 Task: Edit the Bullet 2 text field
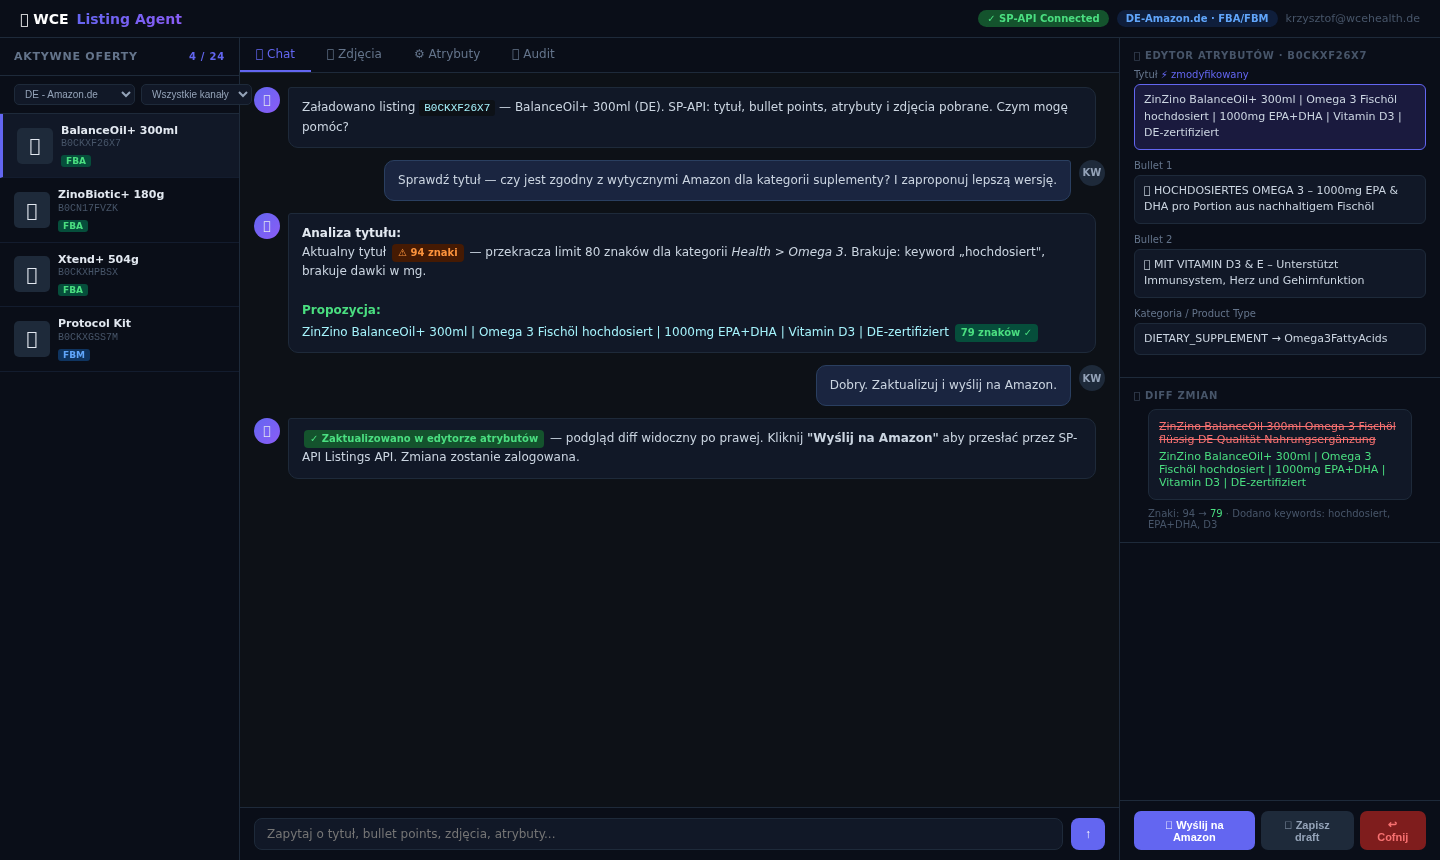tap(1280, 273)
